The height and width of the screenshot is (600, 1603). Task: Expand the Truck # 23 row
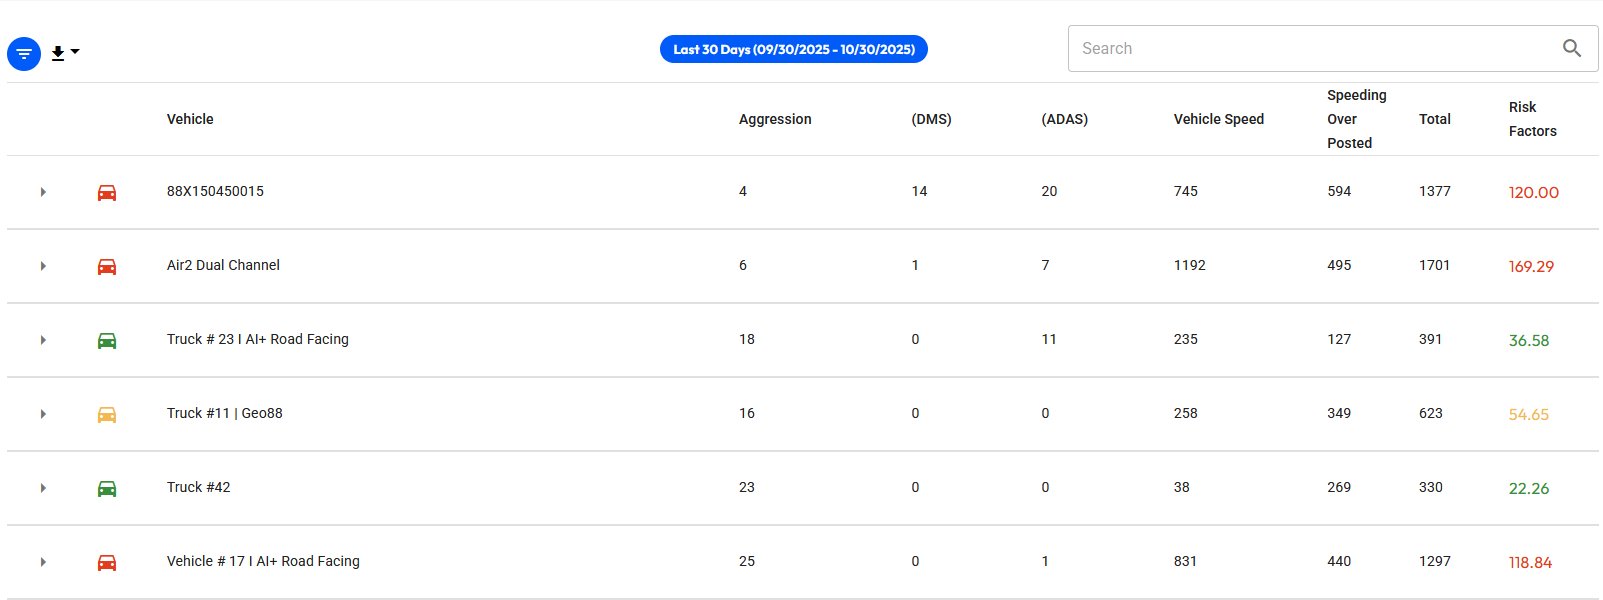(x=43, y=340)
